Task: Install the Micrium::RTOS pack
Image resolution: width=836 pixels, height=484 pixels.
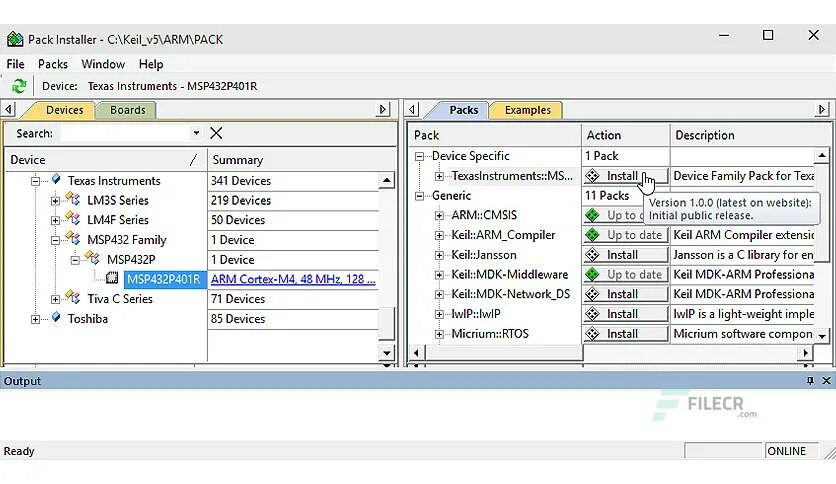Action: 625,334
